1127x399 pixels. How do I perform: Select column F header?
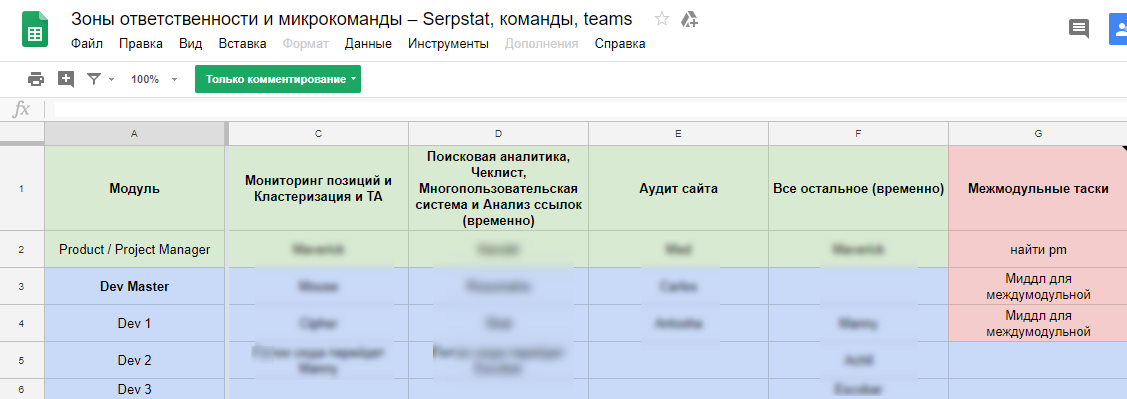click(858, 133)
